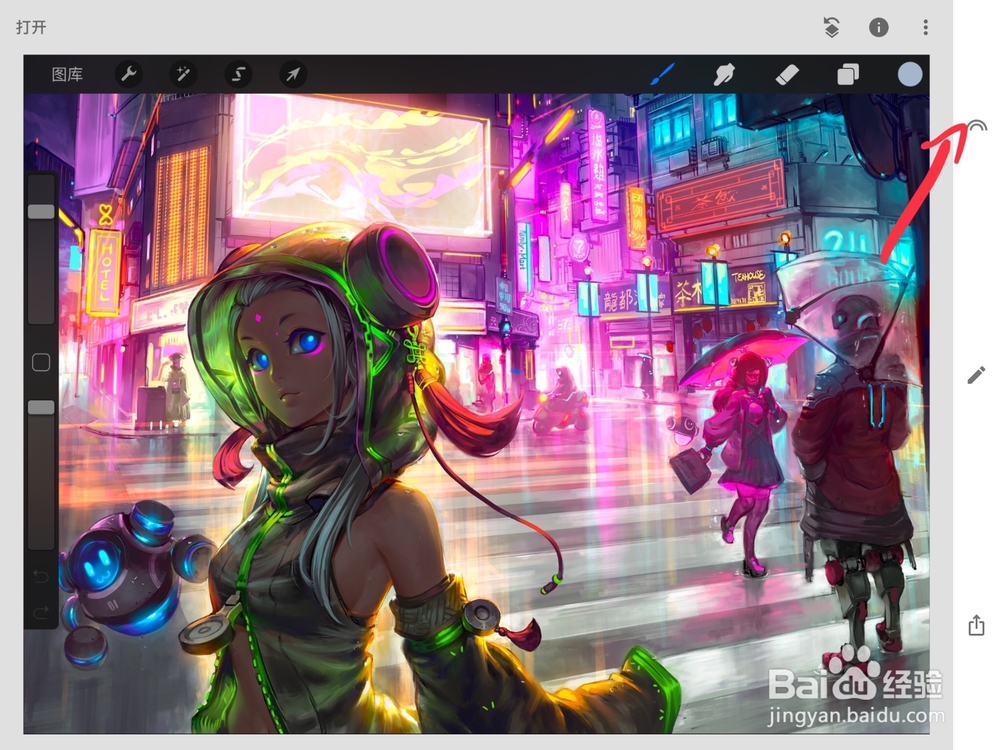Click the arc icon at top of right panel
The width and height of the screenshot is (1000, 750).
coord(976,126)
